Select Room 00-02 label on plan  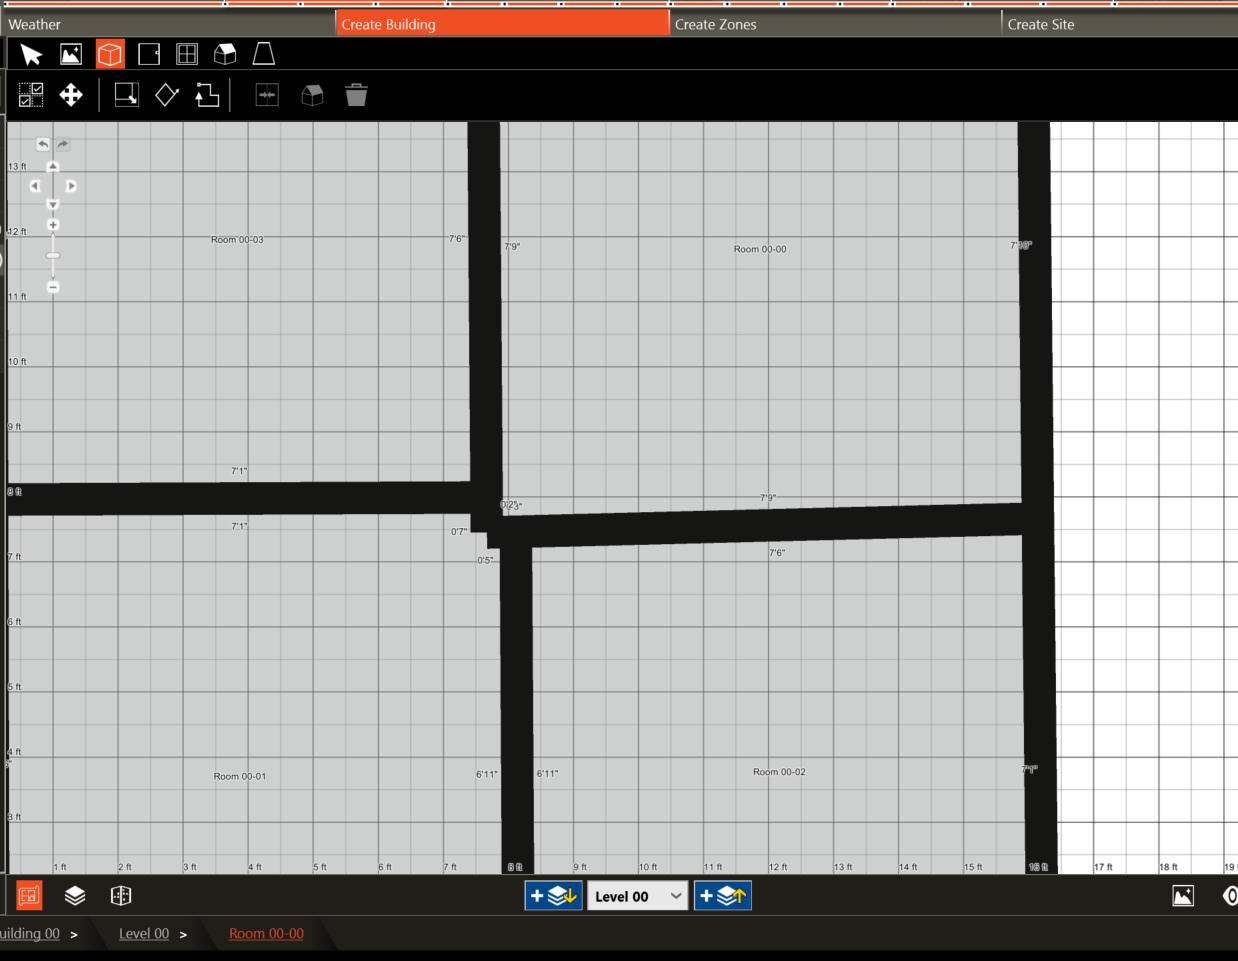(x=779, y=772)
